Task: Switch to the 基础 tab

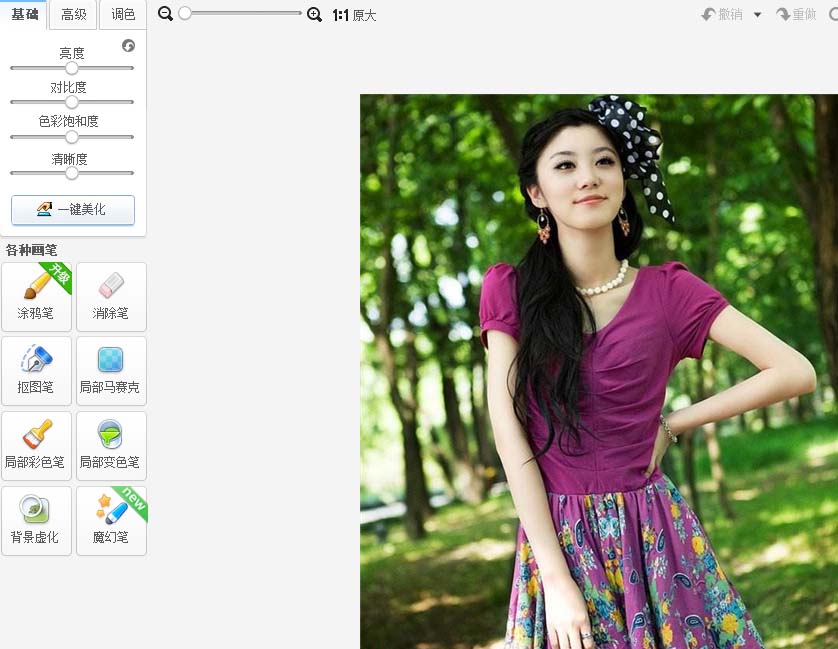Action: pyautogui.click(x=24, y=14)
